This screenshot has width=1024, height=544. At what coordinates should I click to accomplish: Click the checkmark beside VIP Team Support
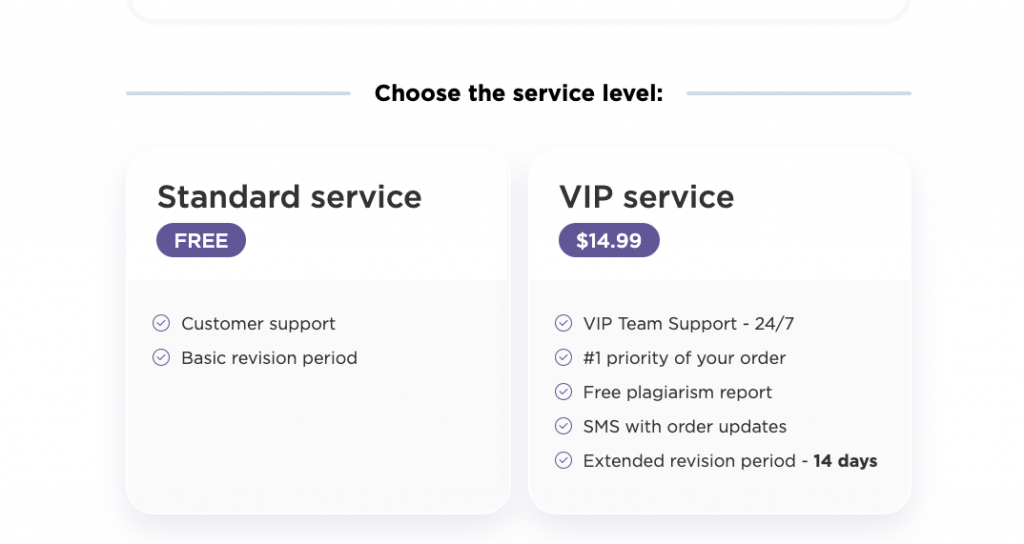[564, 323]
